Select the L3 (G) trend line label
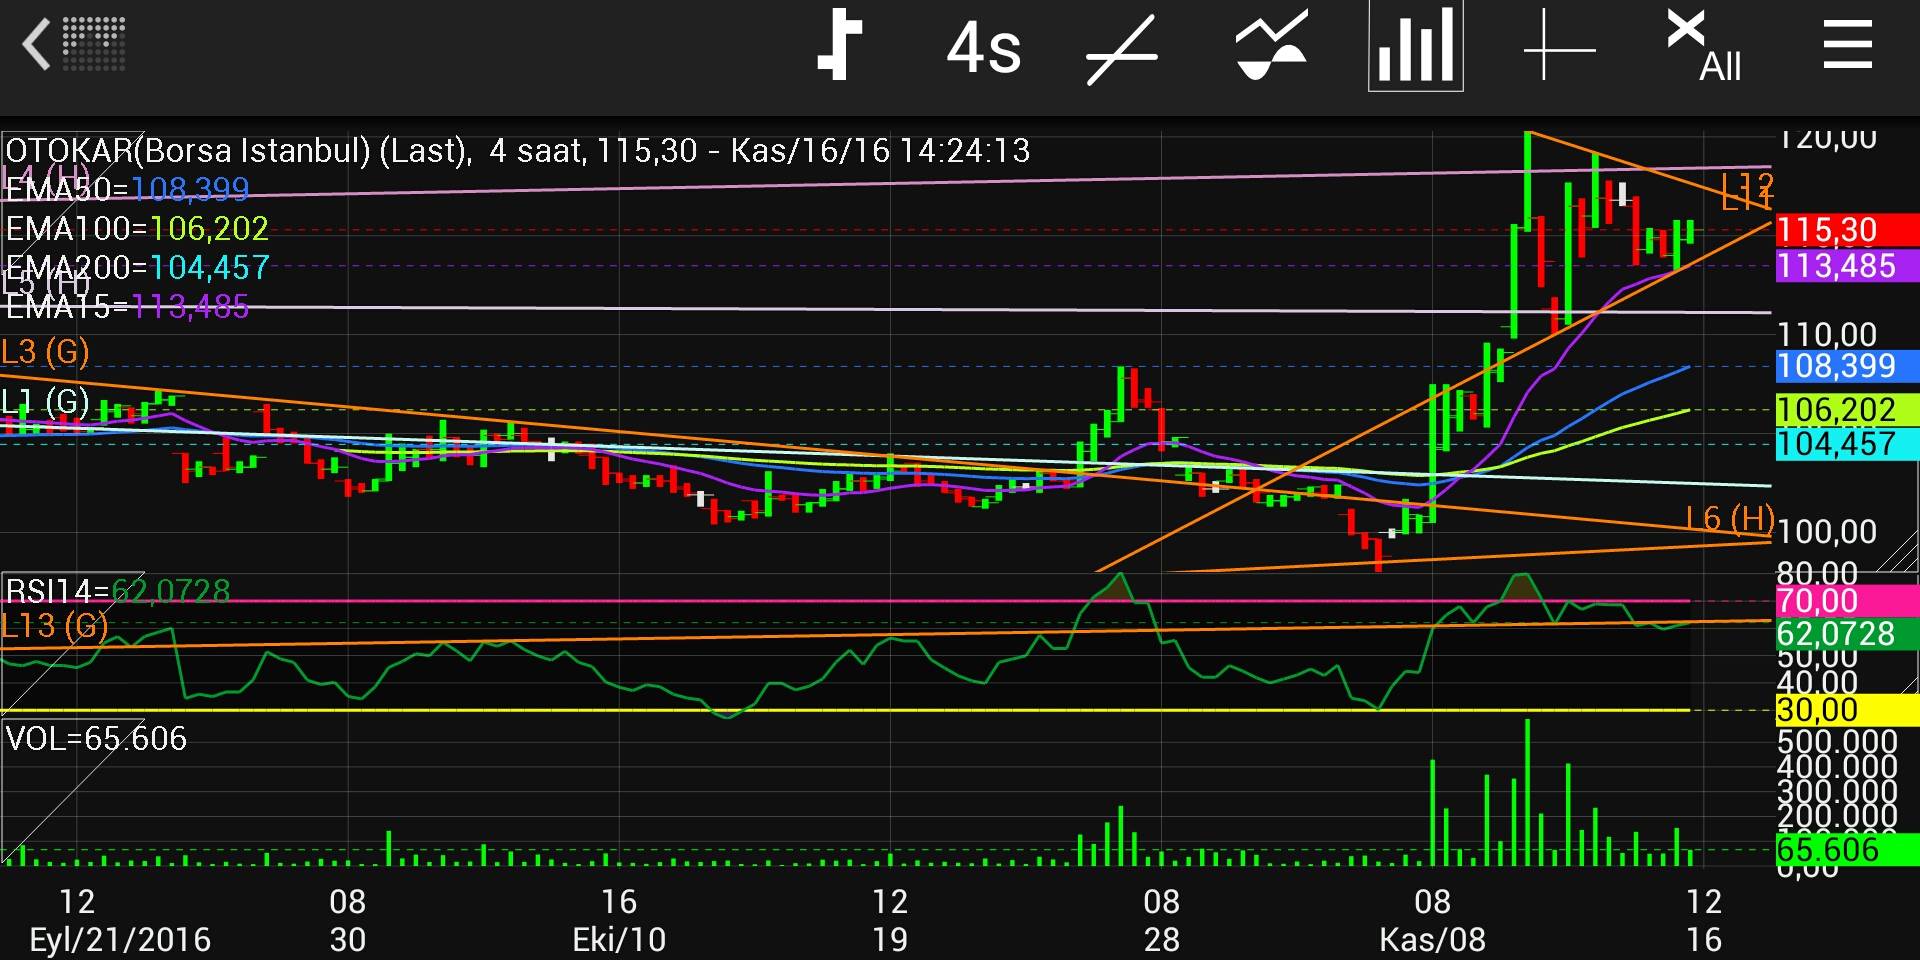1920x960 pixels. pyautogui.click(x=45, y=352)
